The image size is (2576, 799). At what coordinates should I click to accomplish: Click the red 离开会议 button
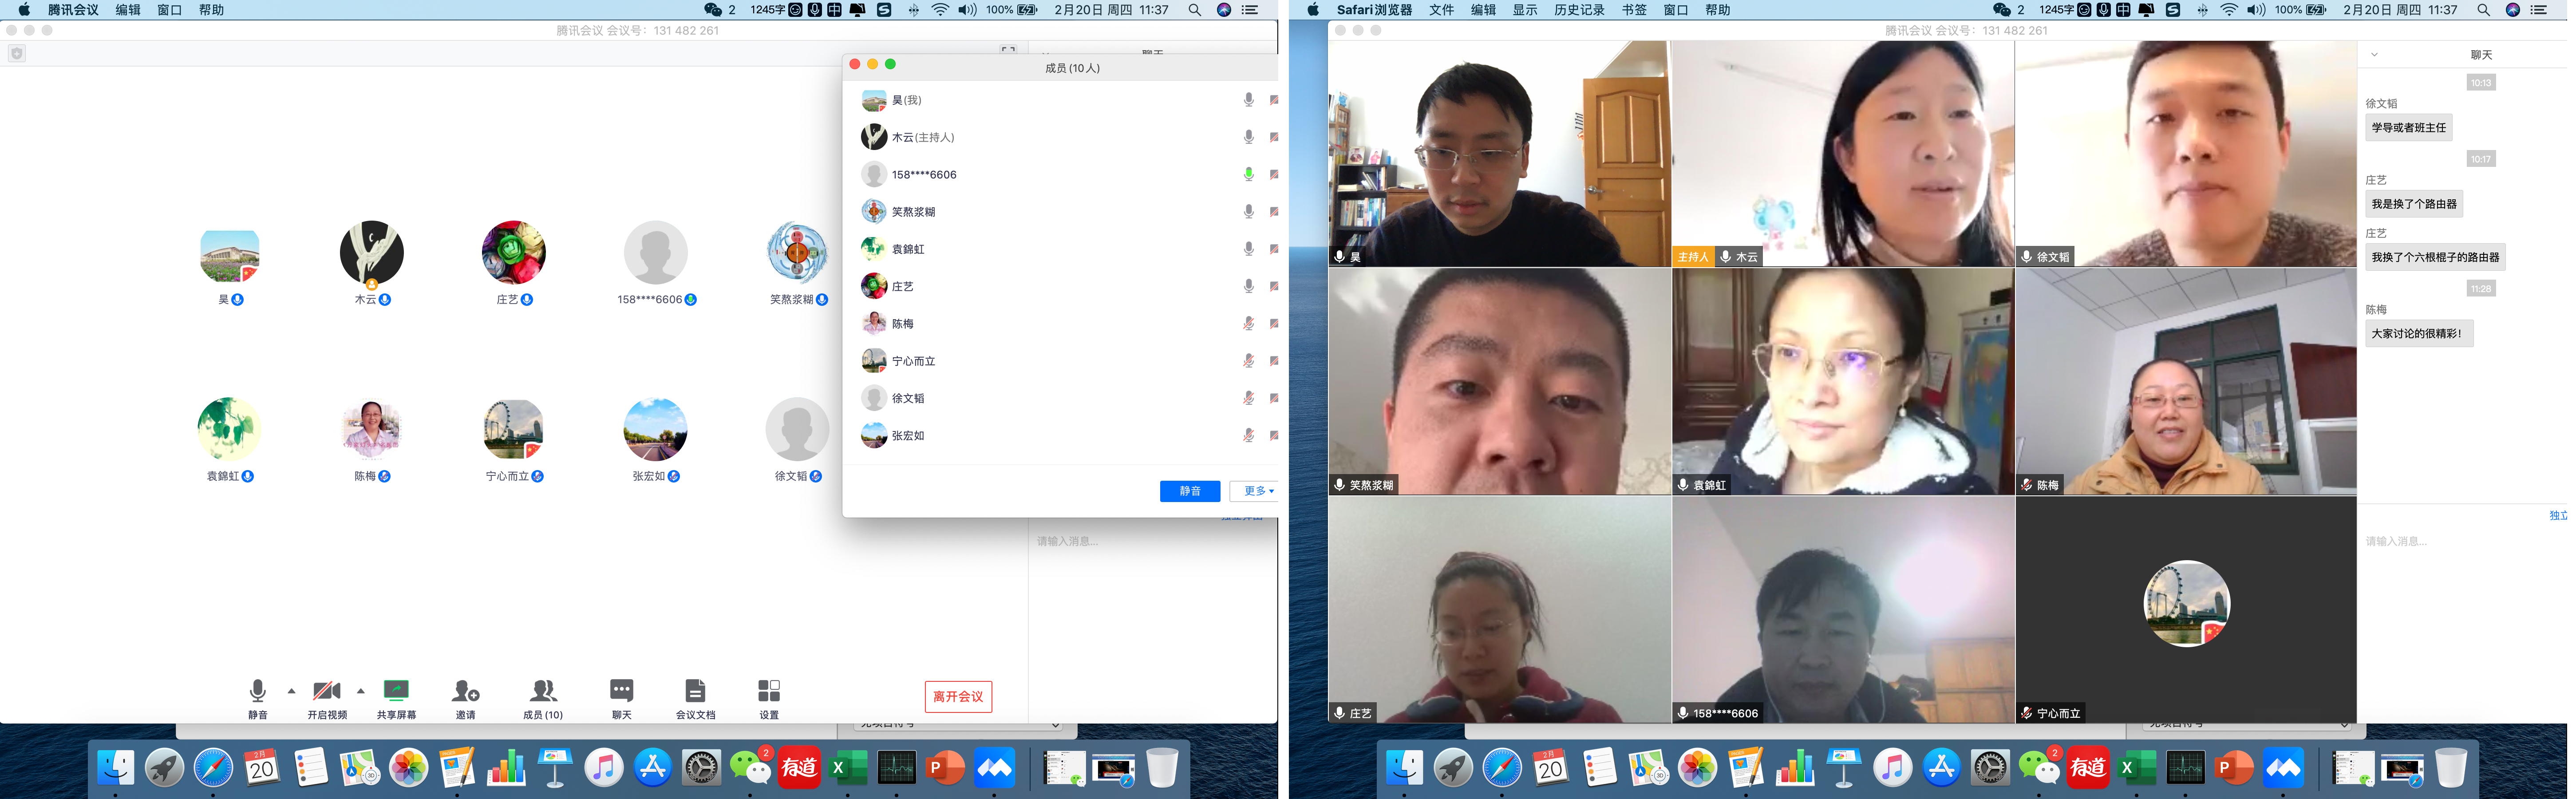(x=958, y=697)
